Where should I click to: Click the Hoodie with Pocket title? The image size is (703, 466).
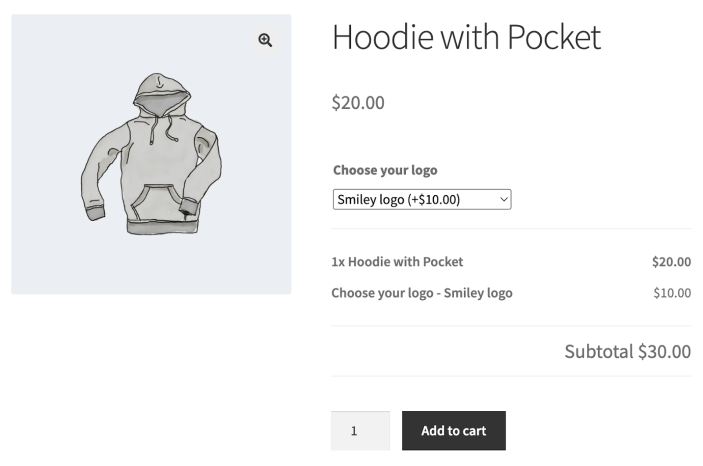pyautogui.click(x=466, y=37)
